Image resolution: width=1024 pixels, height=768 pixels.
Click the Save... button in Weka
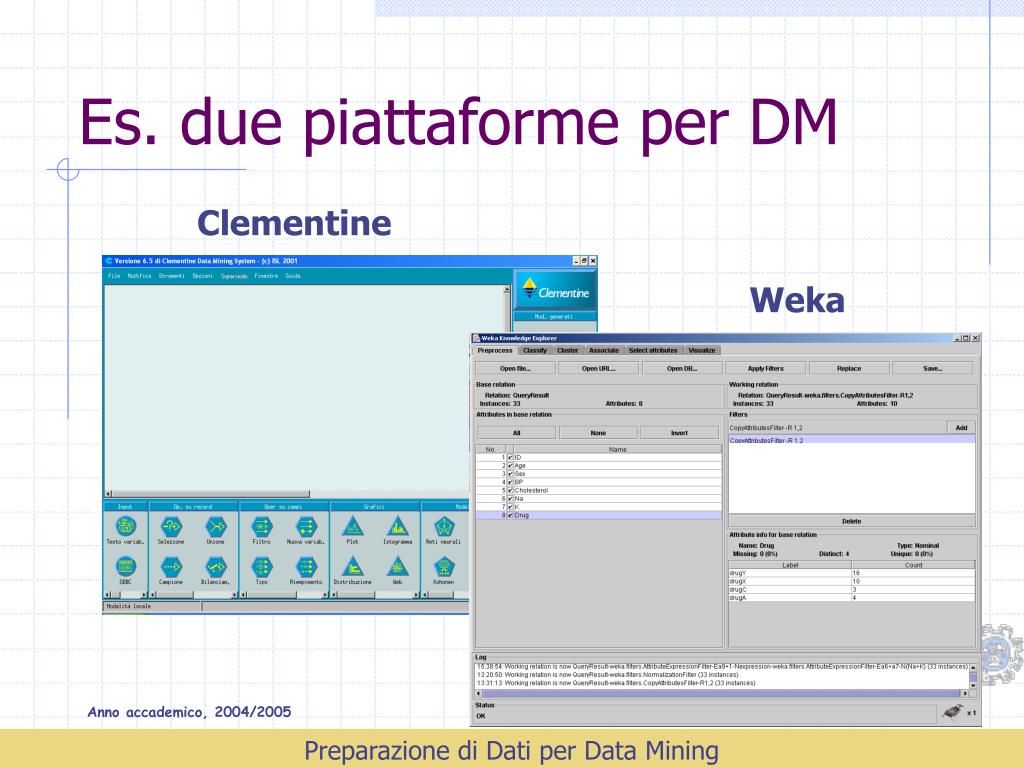pyautogui.click(x=933, y=368)
